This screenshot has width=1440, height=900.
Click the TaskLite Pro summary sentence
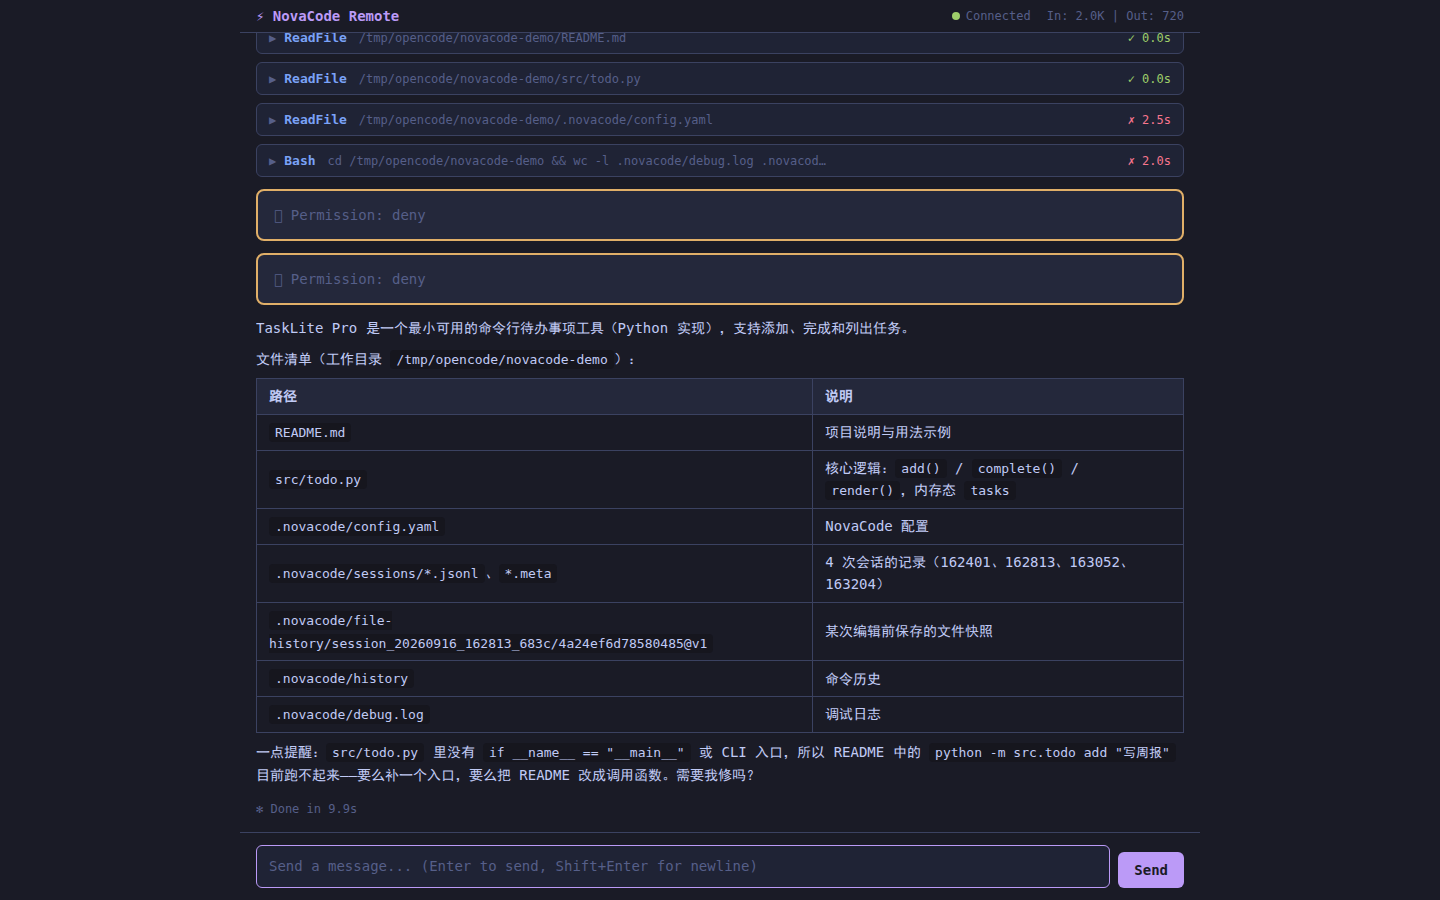point(585,328)
